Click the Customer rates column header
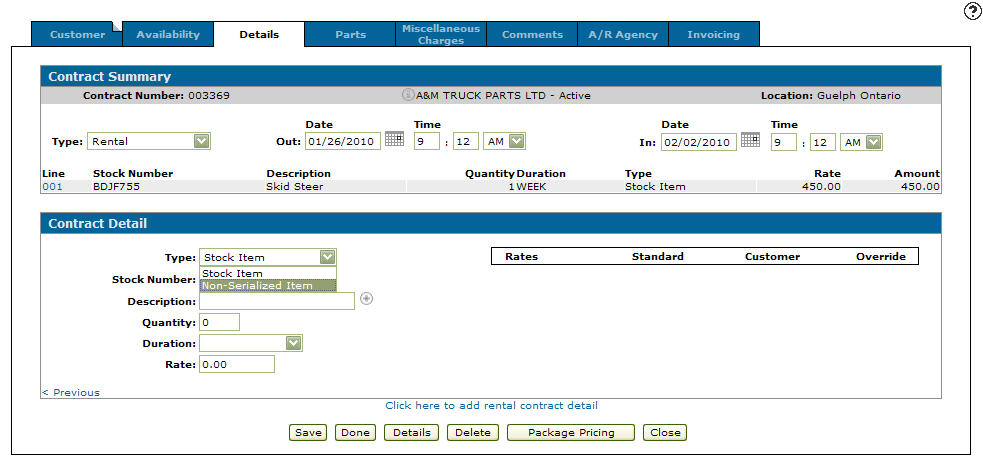983x472 pixels. 772,256
